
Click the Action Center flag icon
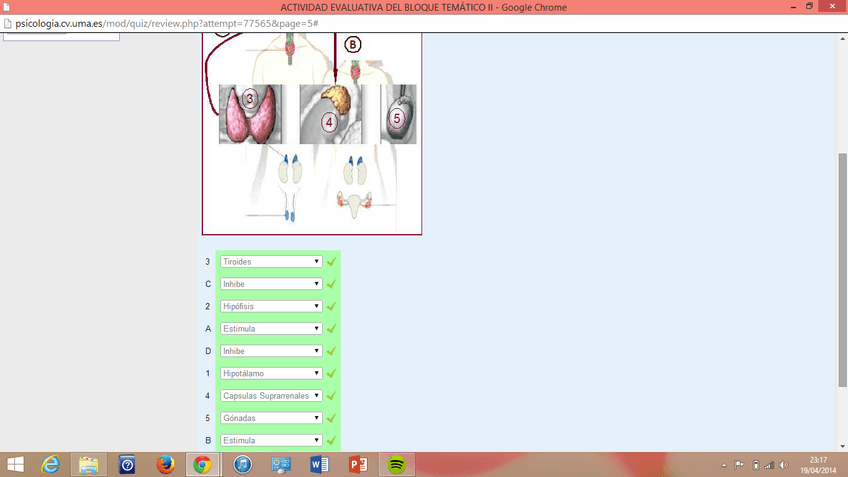(x=739, y=465)
